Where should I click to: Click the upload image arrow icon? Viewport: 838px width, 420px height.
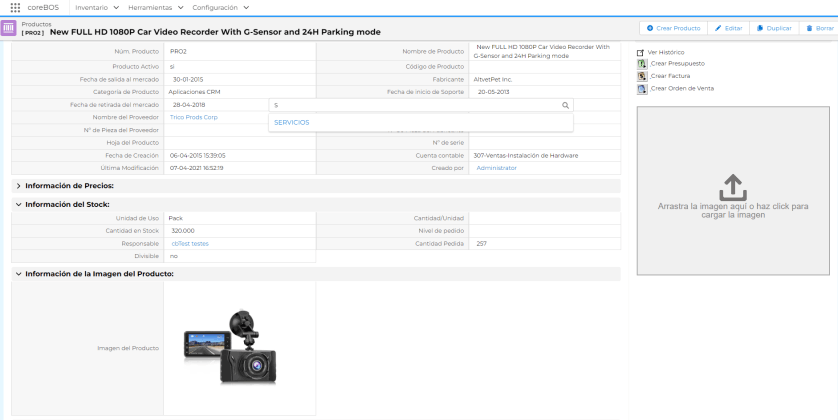pyautogui.click(x=733, y=186)
